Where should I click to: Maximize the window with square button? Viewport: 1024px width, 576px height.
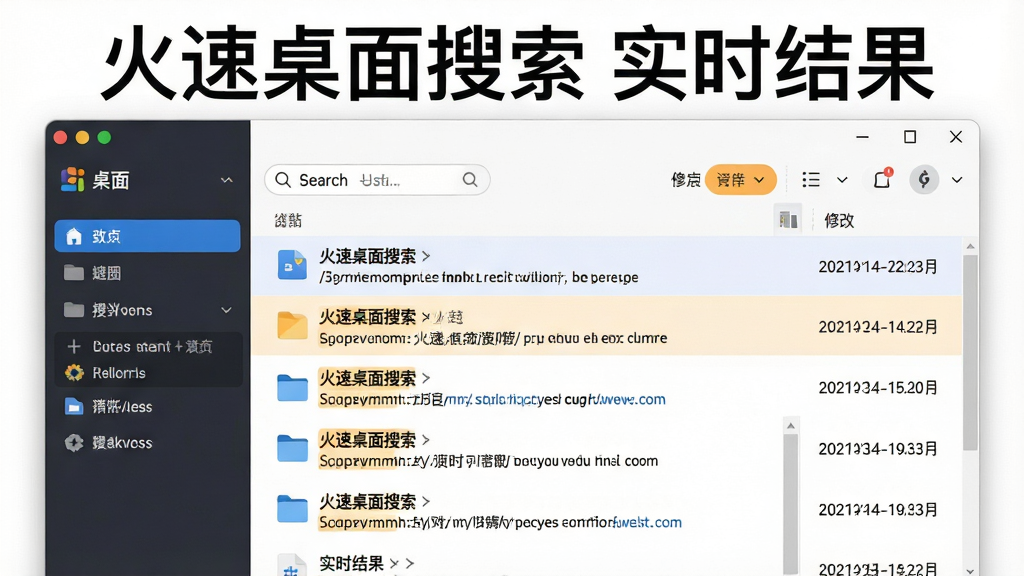[x=910, y=136]
